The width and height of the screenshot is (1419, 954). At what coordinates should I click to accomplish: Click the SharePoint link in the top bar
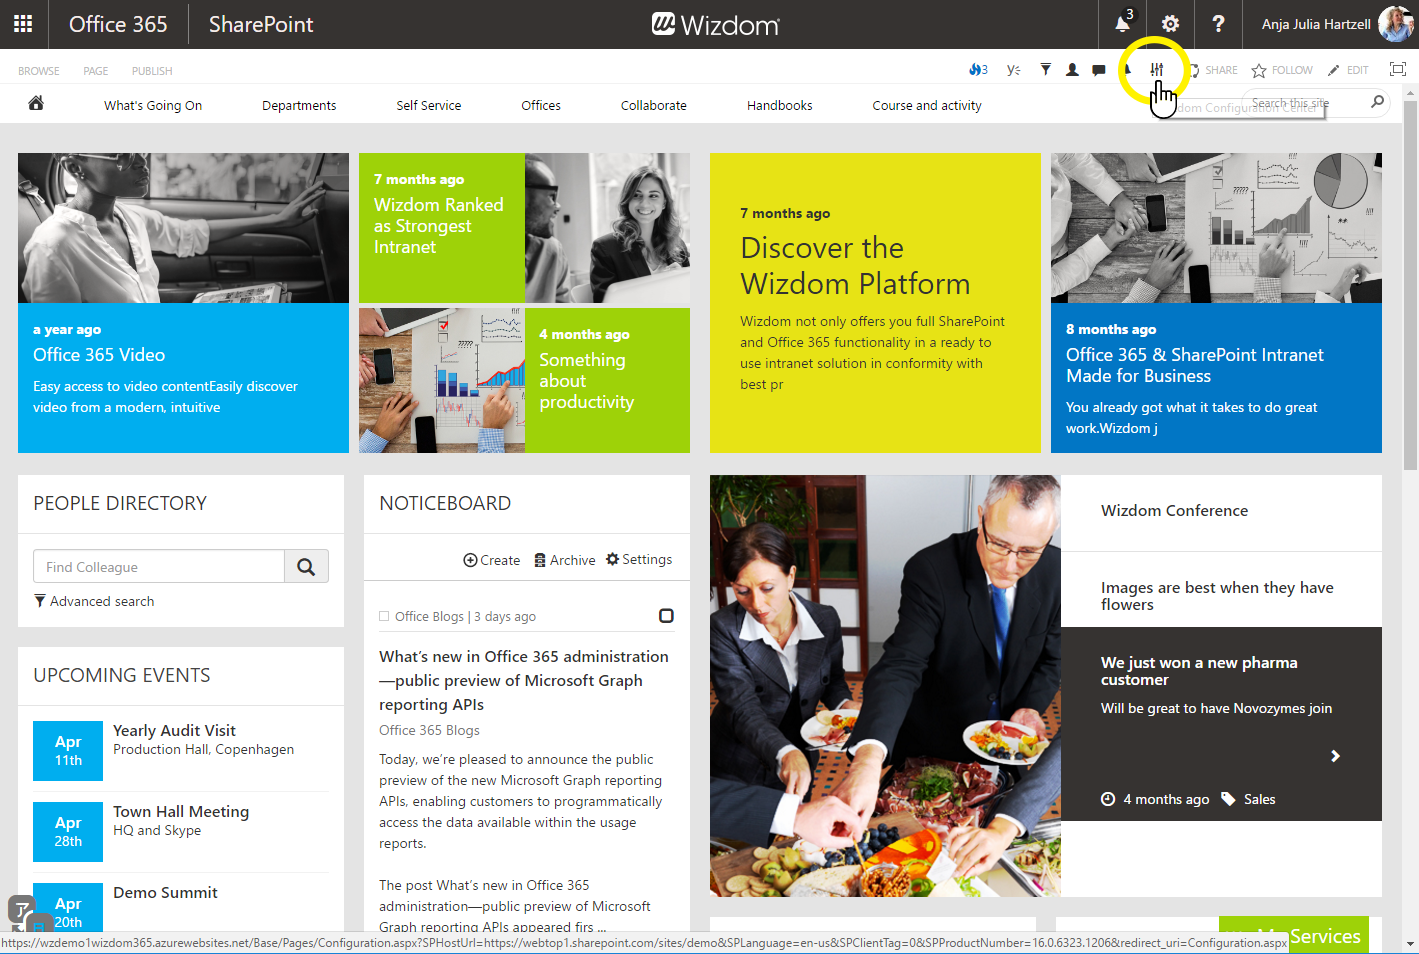point(261,24)
